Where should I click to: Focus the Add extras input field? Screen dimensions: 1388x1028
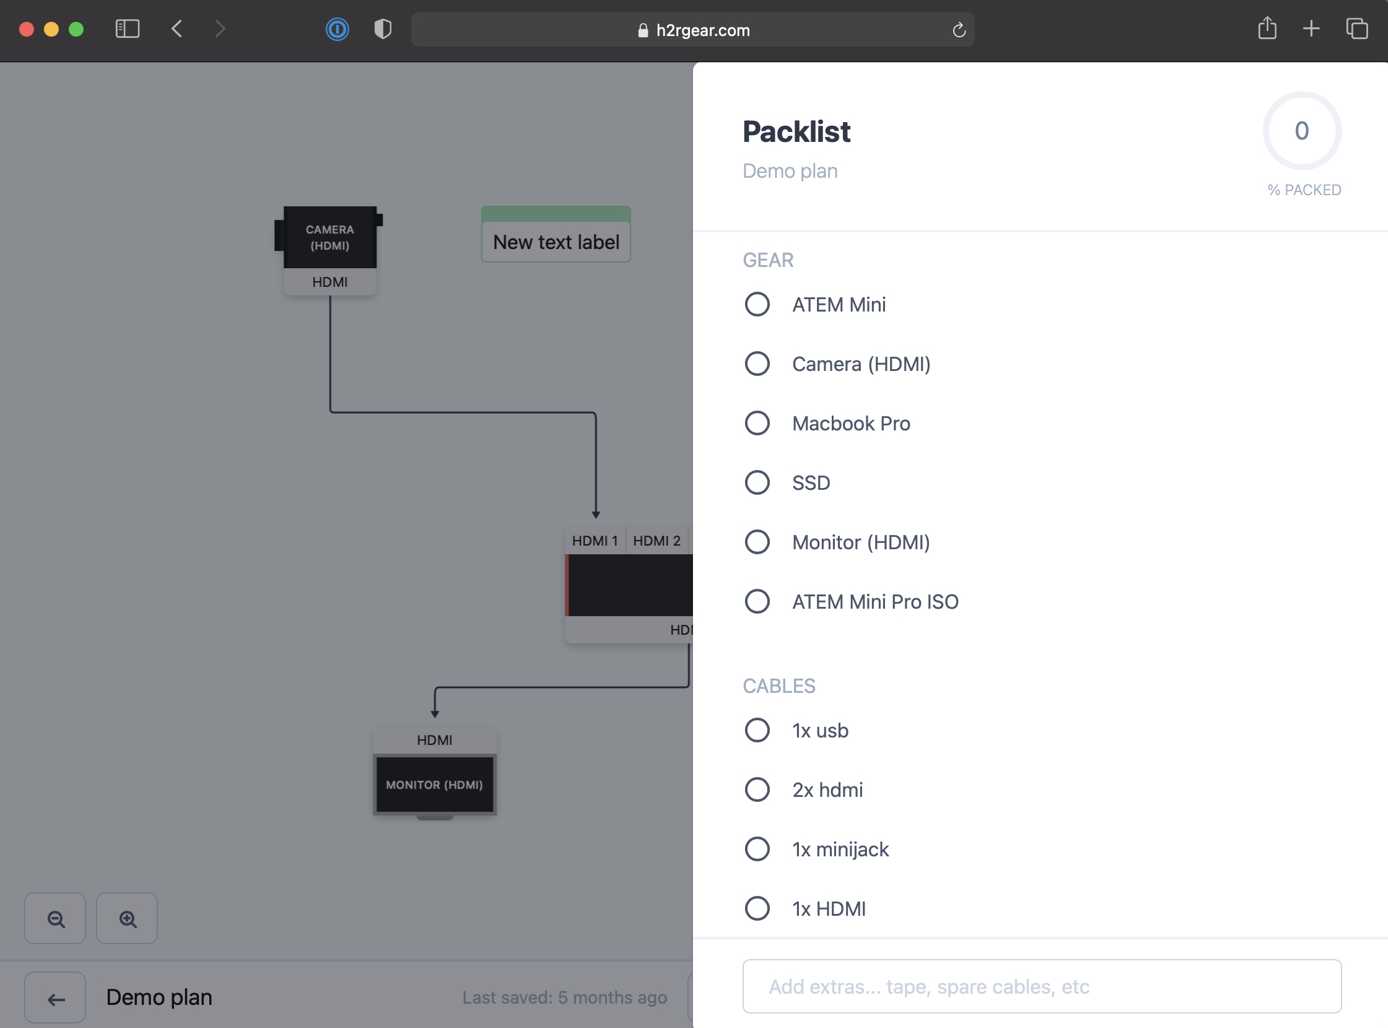tap(1042, 987)
